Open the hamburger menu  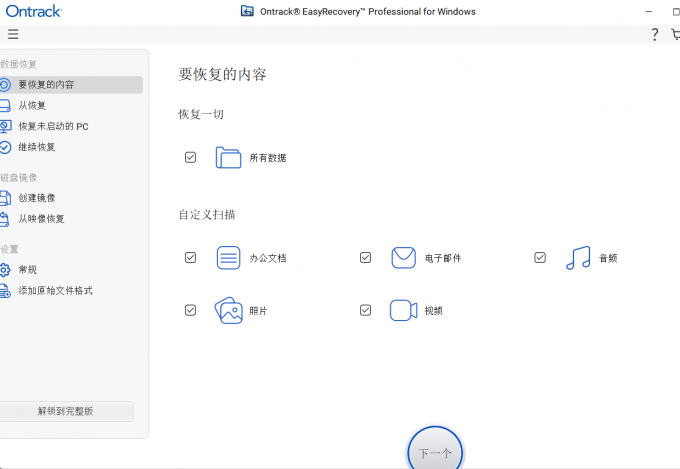[13, 34]
